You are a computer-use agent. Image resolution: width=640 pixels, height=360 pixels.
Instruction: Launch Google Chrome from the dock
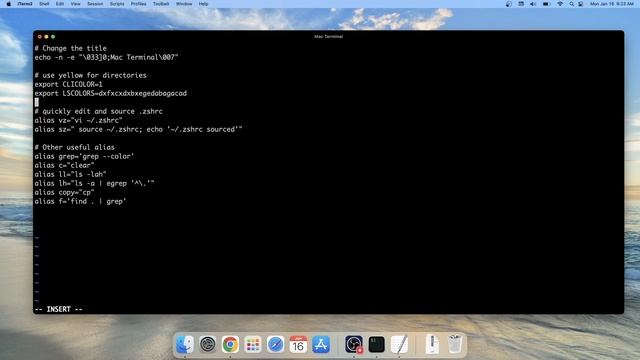coord(230,344)
